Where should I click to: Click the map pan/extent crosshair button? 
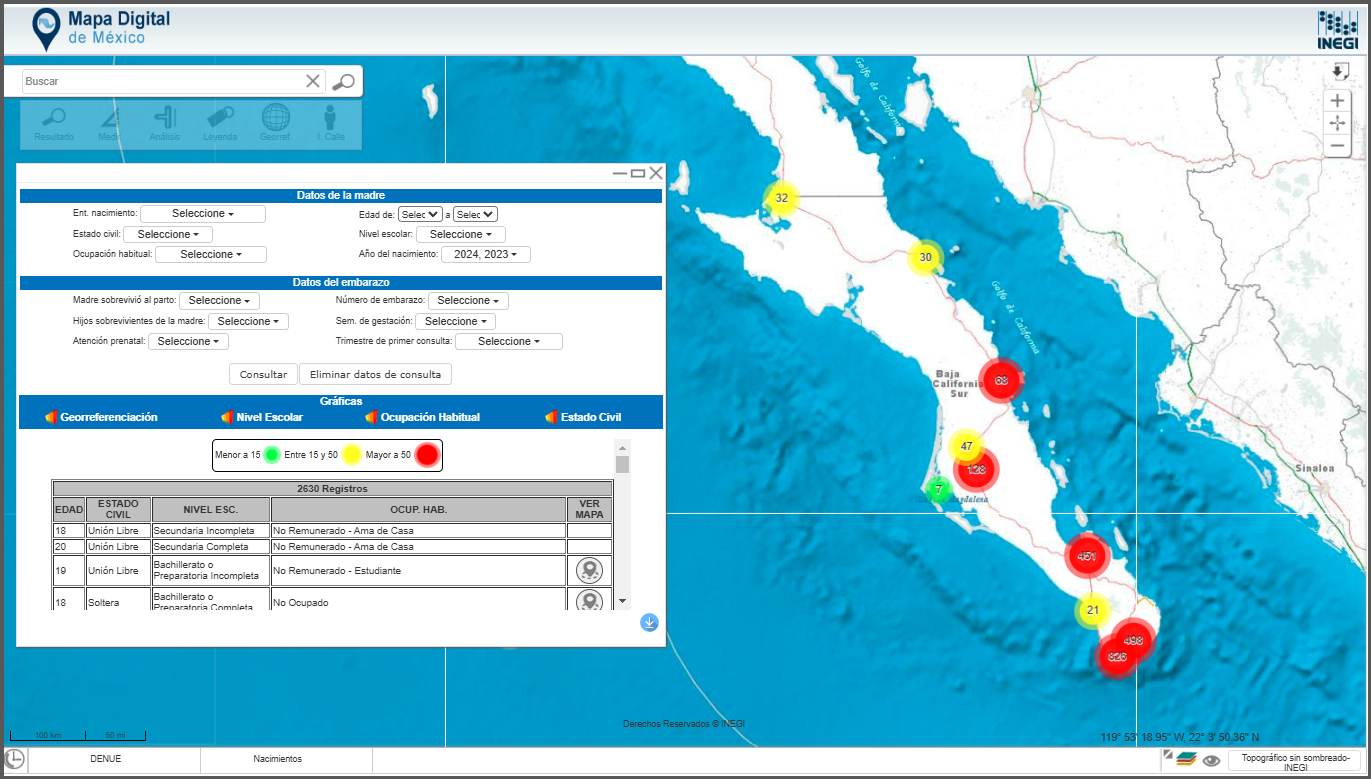[x=1337, y=123]
